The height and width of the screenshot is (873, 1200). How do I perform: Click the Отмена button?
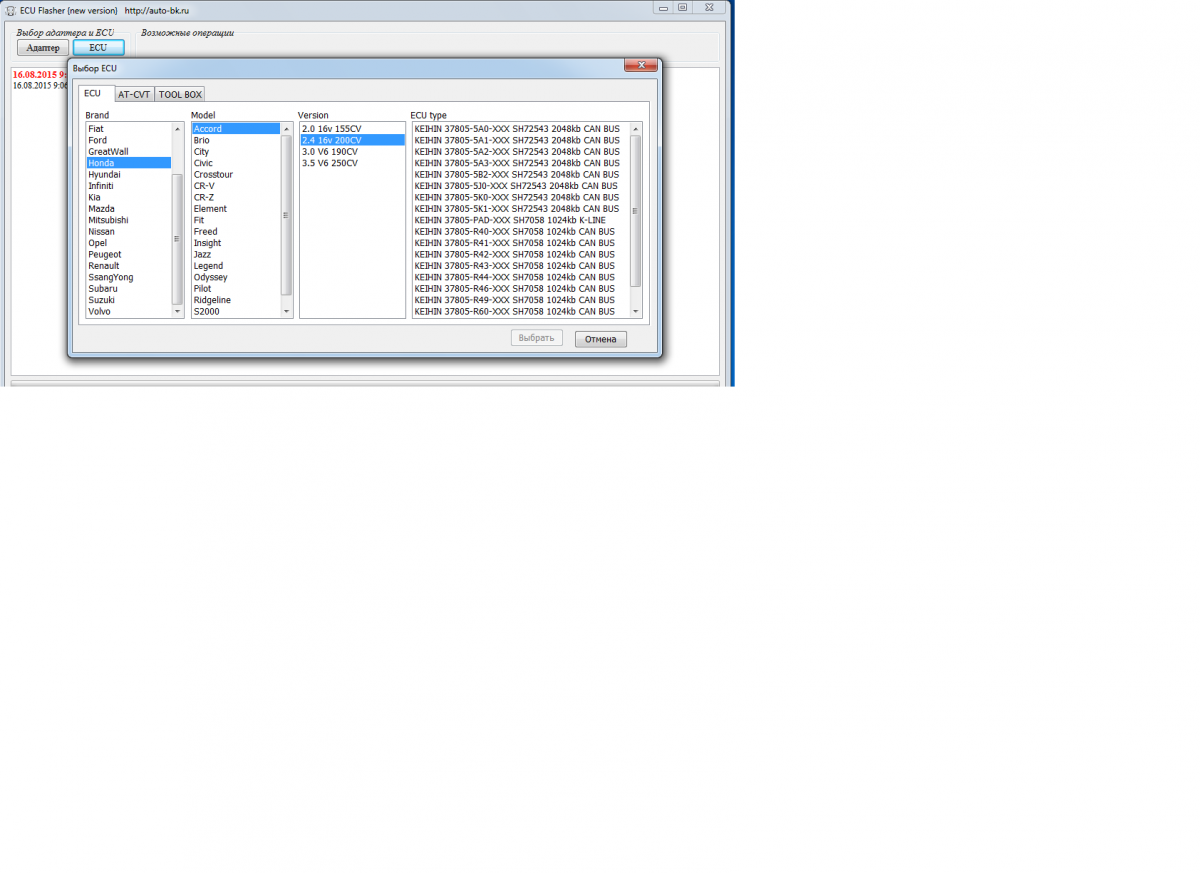coord(601,339)
